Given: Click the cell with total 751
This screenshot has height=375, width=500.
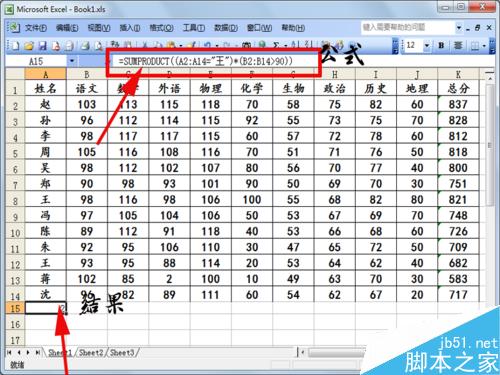Looking at the screenshot, I should click(459, 184).
